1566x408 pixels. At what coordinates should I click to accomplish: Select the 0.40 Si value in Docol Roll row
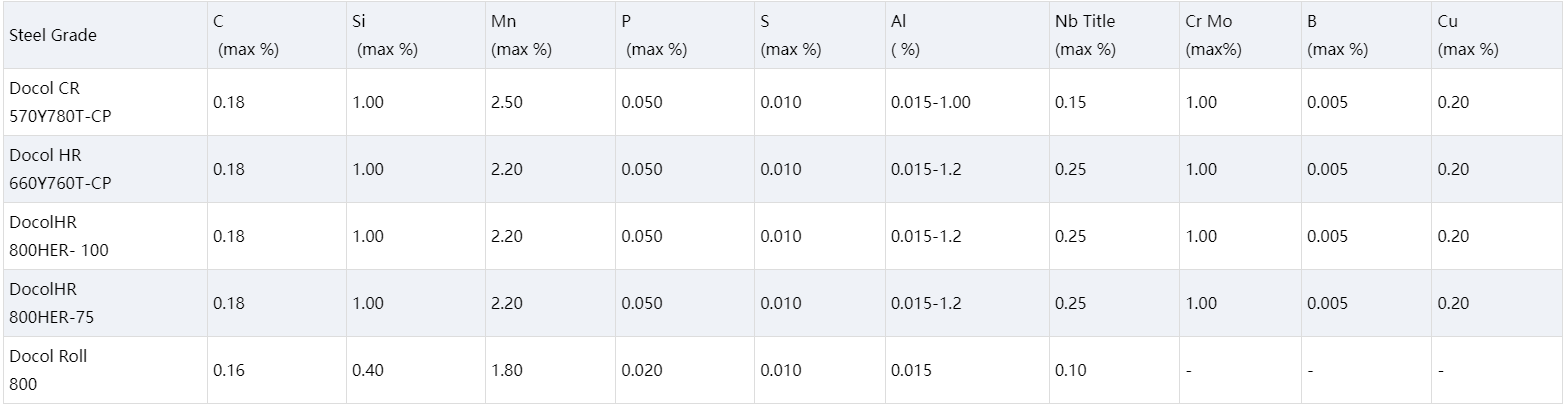tap(368, 370)
